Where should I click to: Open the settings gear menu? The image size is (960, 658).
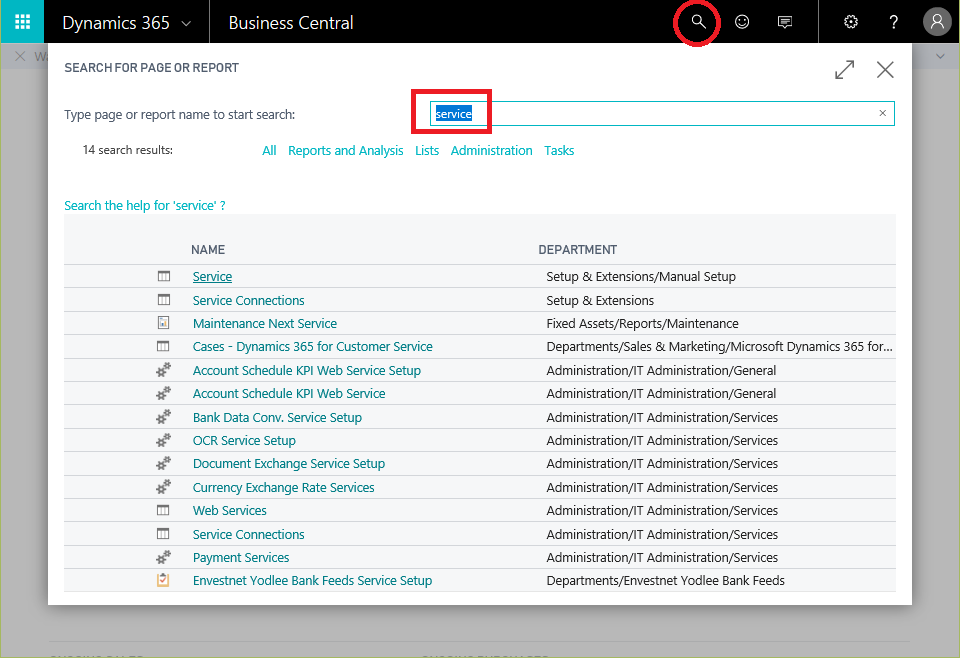click(x=850, y=22)
